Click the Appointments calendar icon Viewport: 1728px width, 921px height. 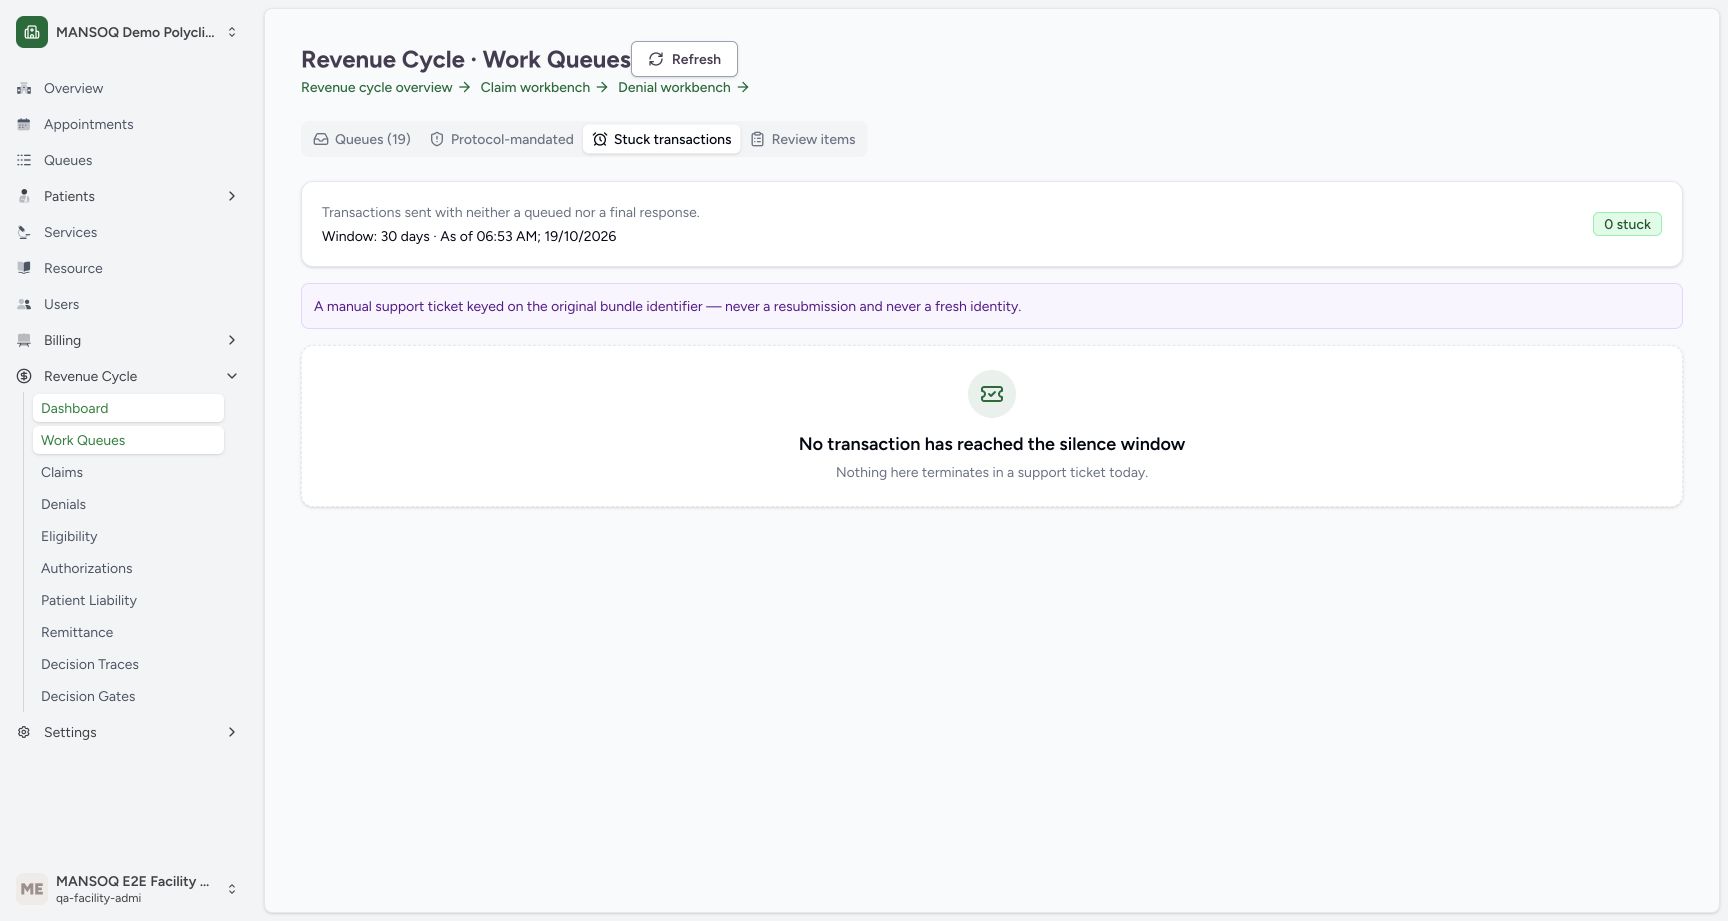(24, 124)
